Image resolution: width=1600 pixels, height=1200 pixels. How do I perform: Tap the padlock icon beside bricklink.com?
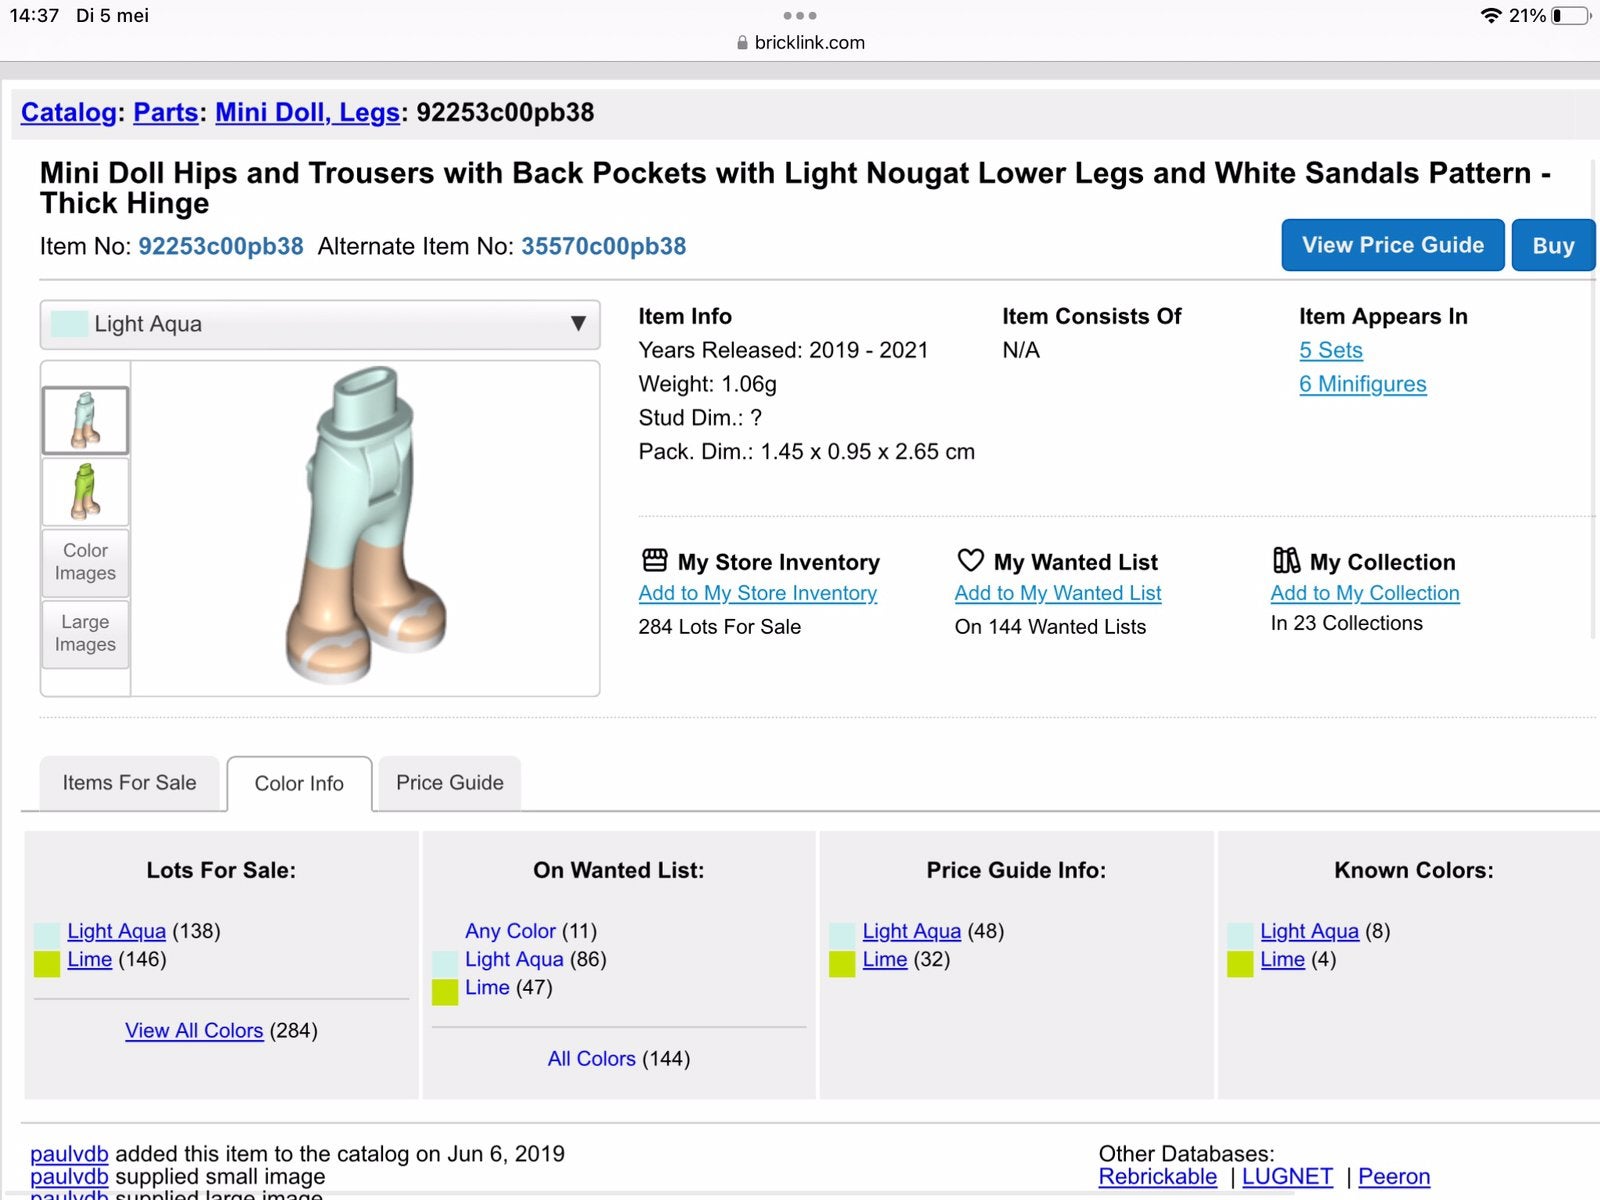[742, 43]
